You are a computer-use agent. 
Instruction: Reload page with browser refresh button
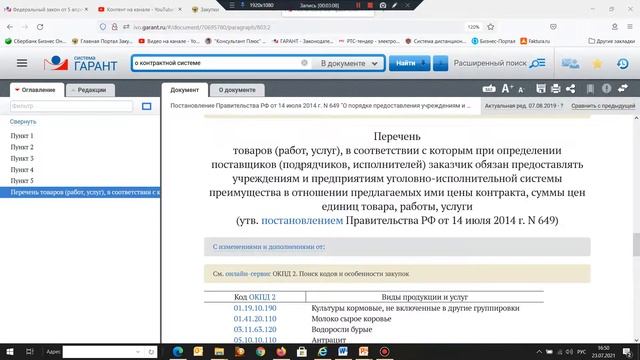pos(40,27)
